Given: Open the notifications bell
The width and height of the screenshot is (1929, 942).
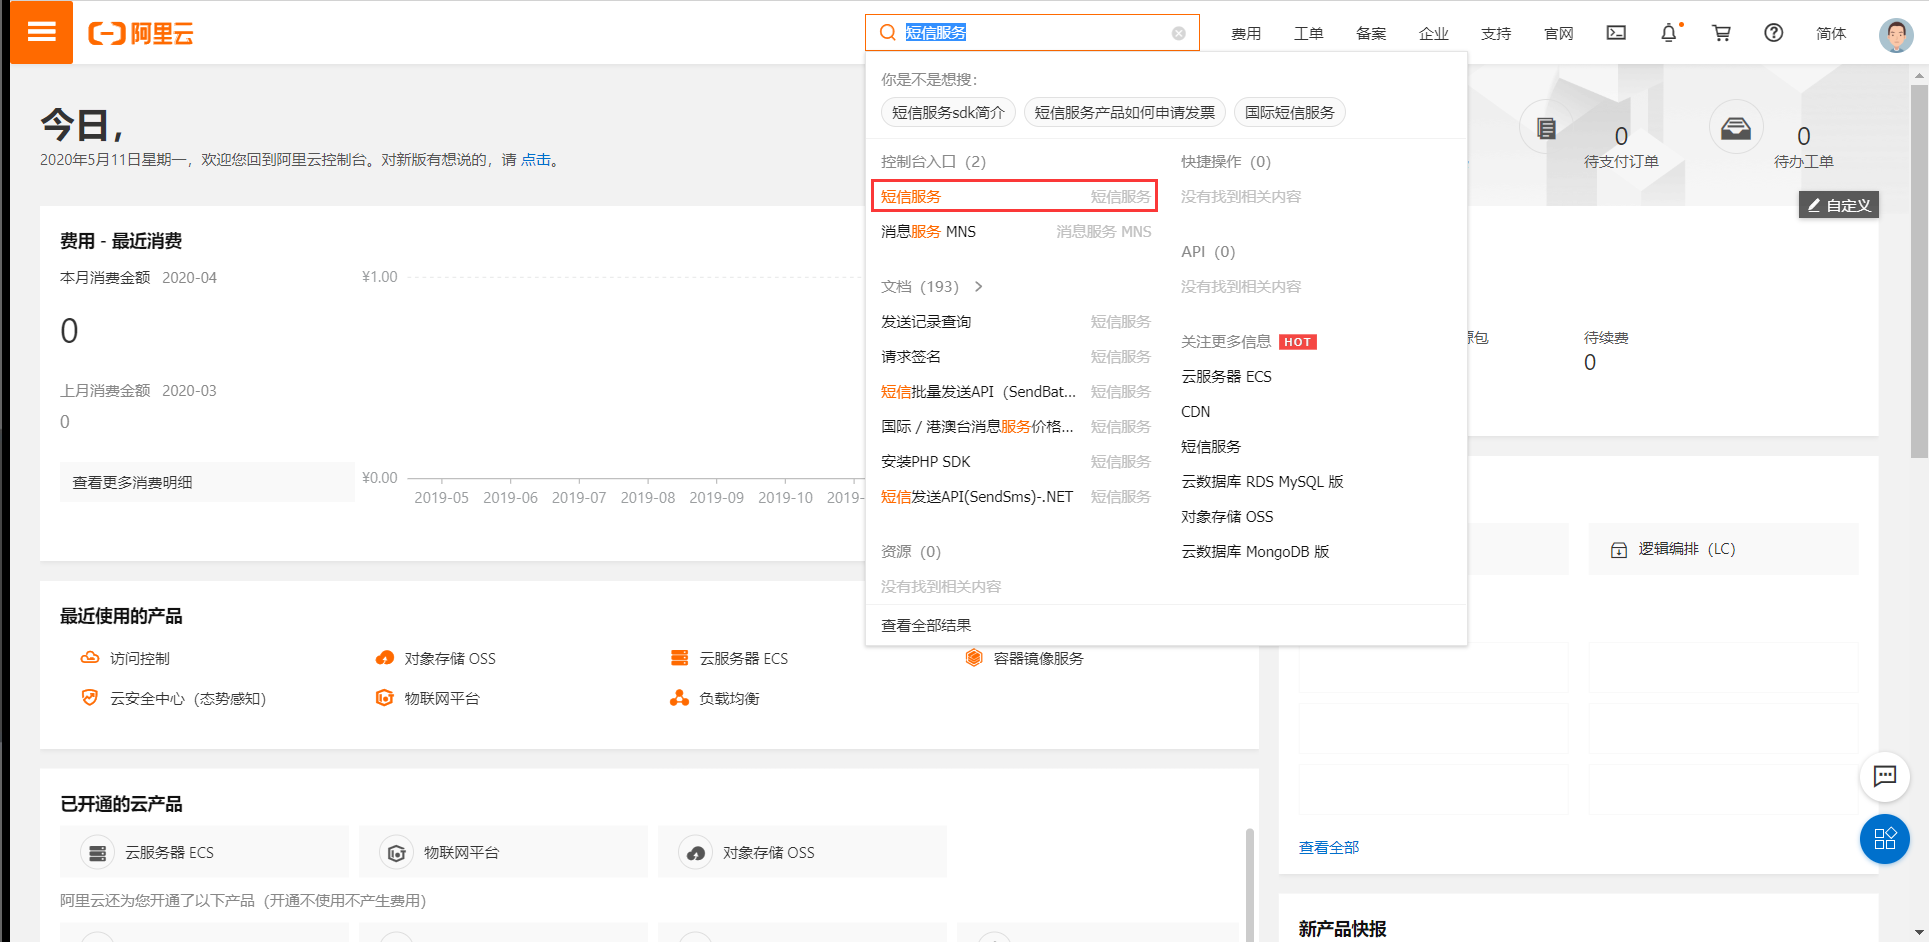Looking at the screenshot, I should click(x=1669, y=33).
